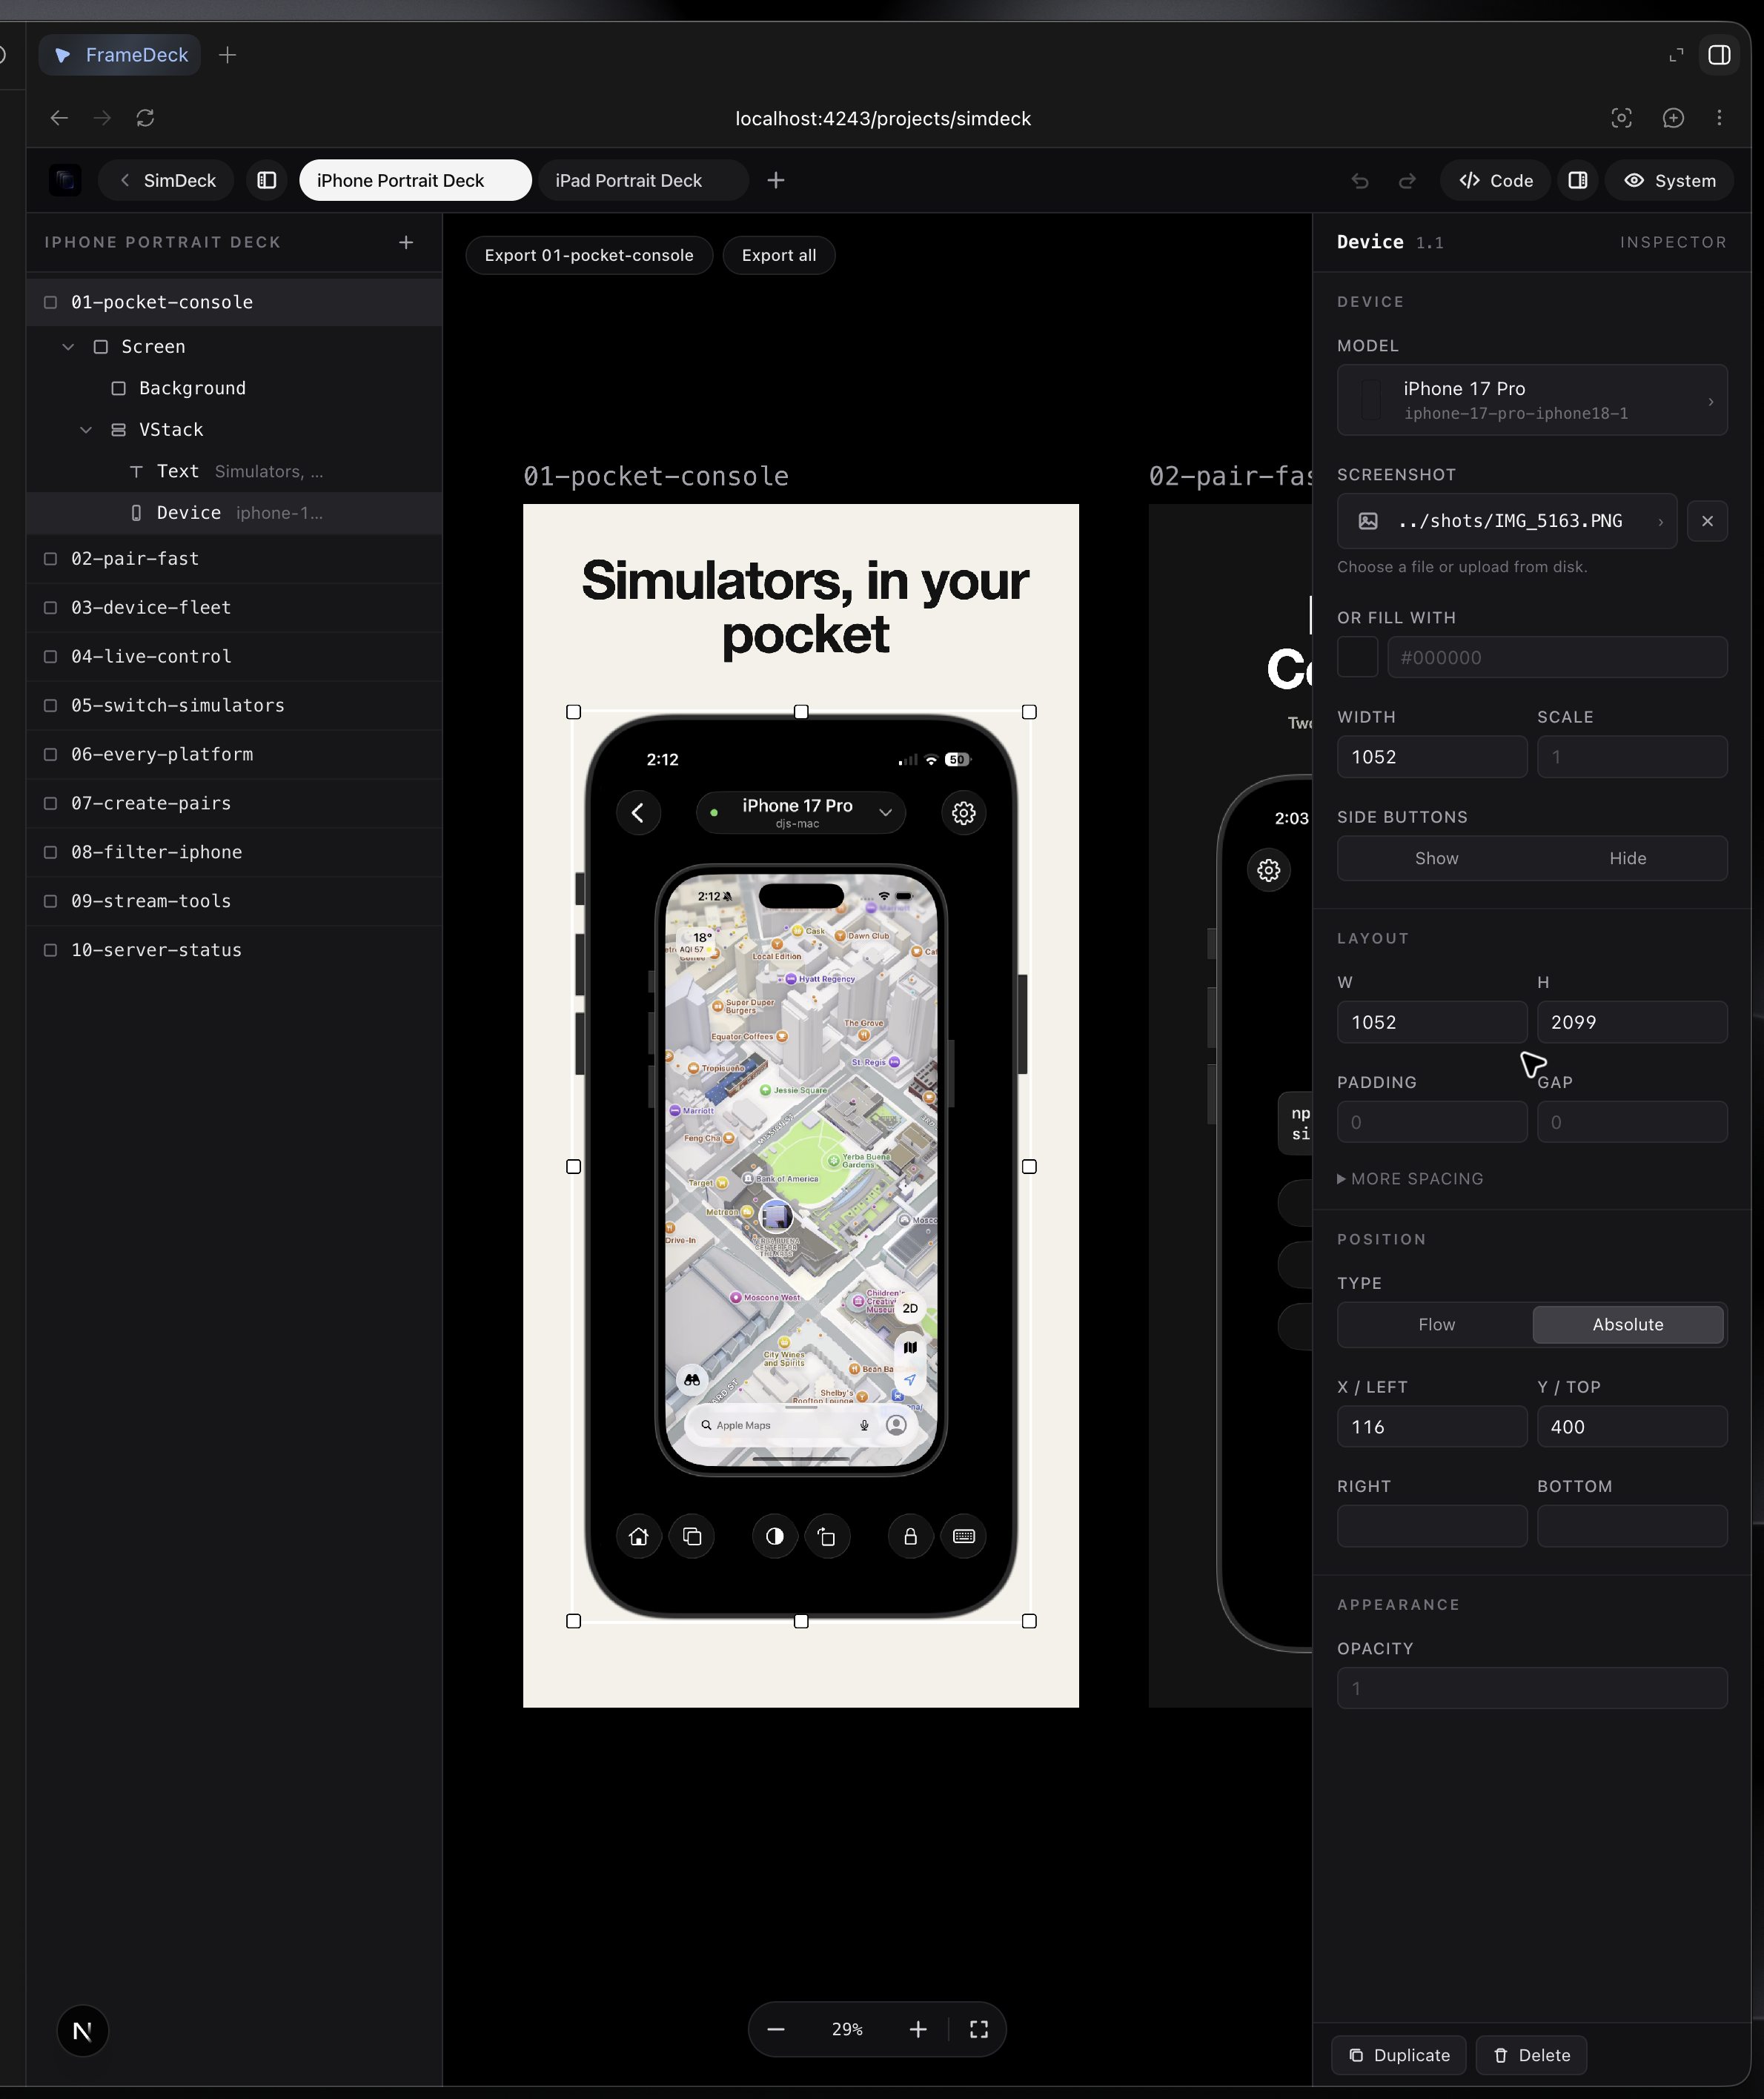This screenshot has height=2099, width=1764.
Task: Open the iPhone 17 Pro model picker
Action: coord(1532,400)
